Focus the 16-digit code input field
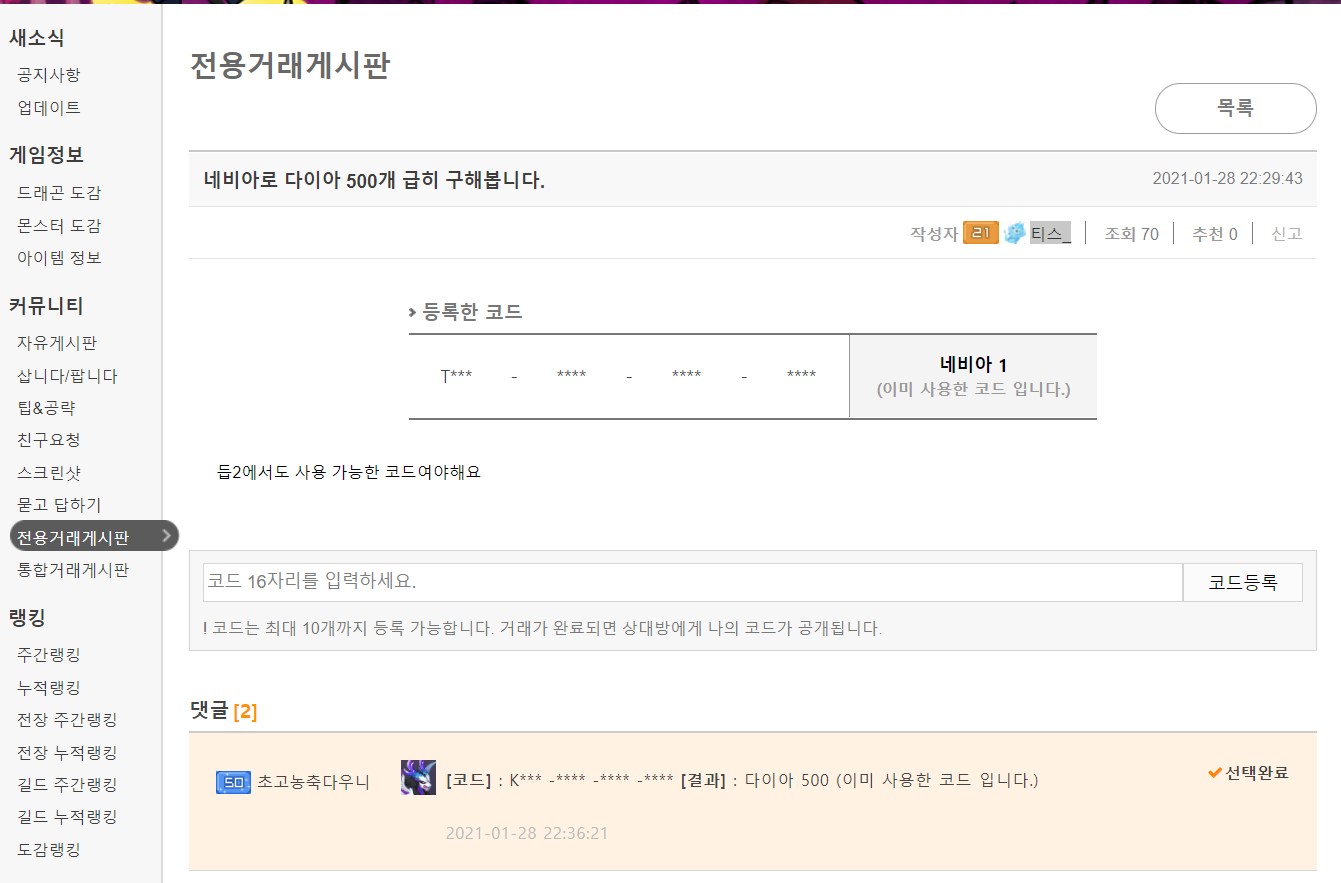This screenshot has height=883, width=1341. click(x=692, y=582)
